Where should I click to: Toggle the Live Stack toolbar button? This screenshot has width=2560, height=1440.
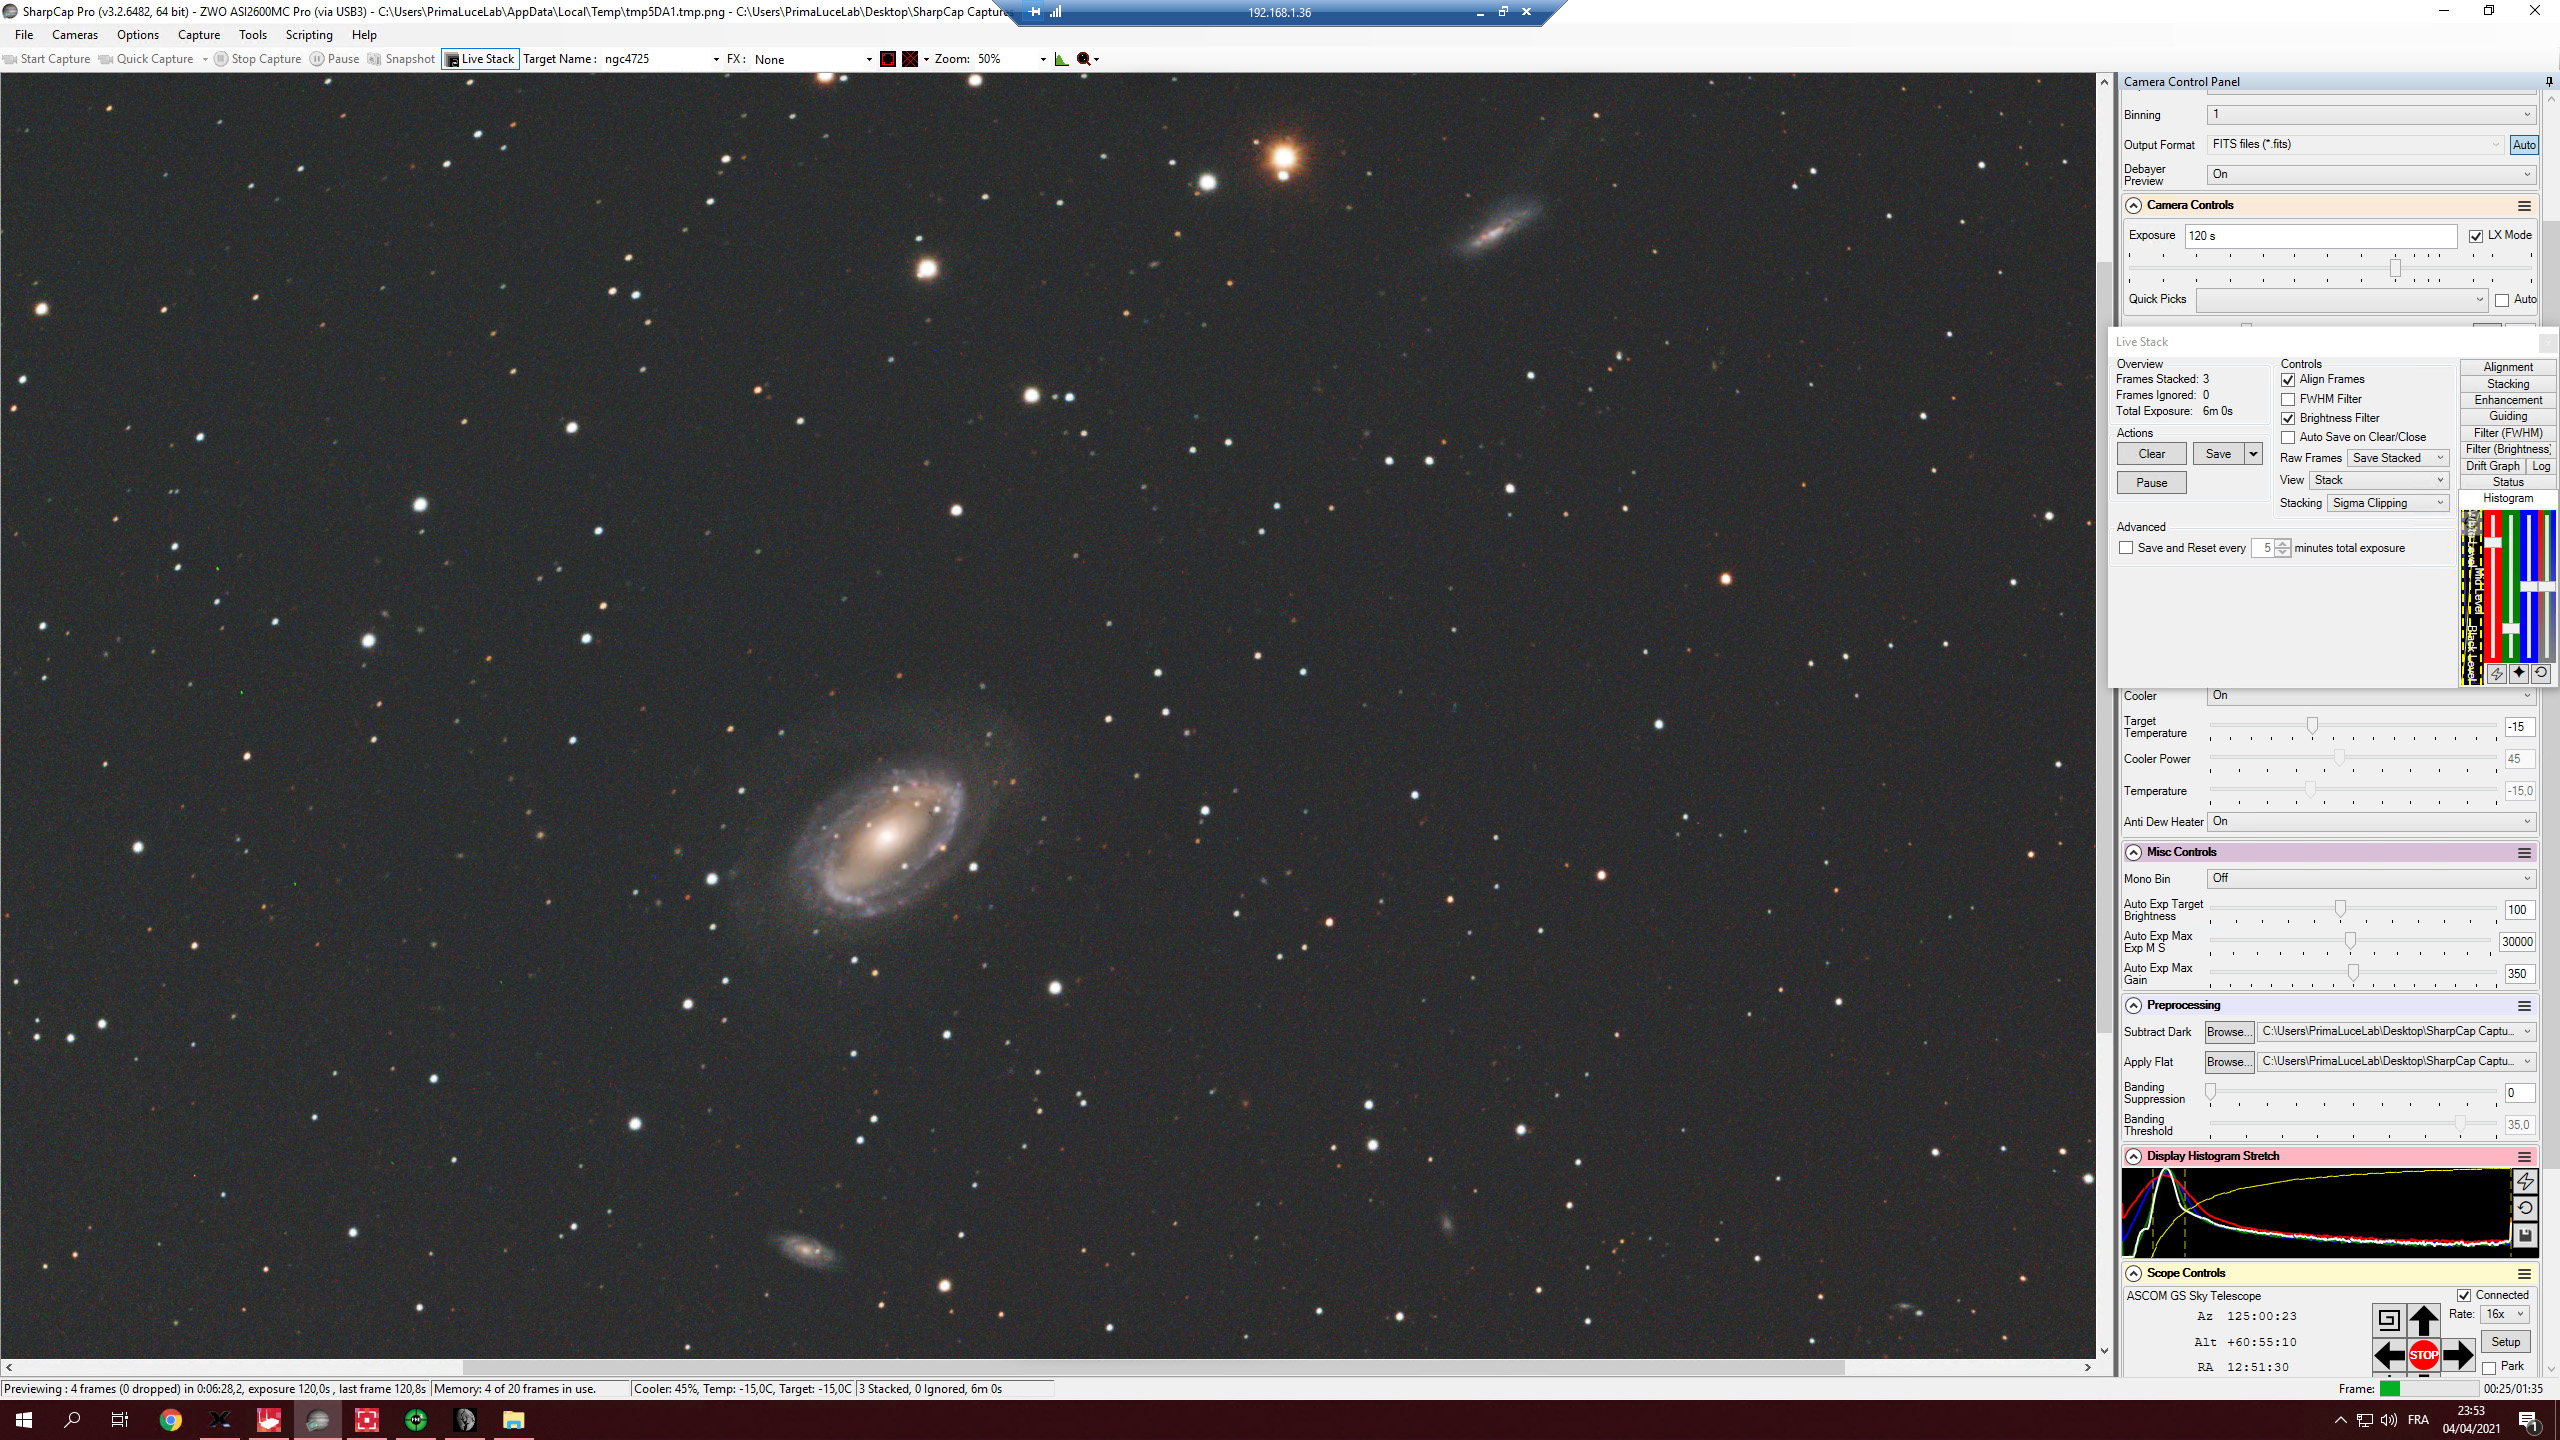tap(480, 59)
